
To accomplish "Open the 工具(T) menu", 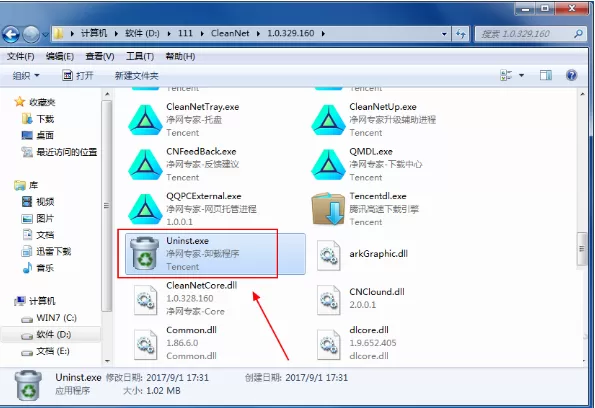I will (x=140, y=57).
